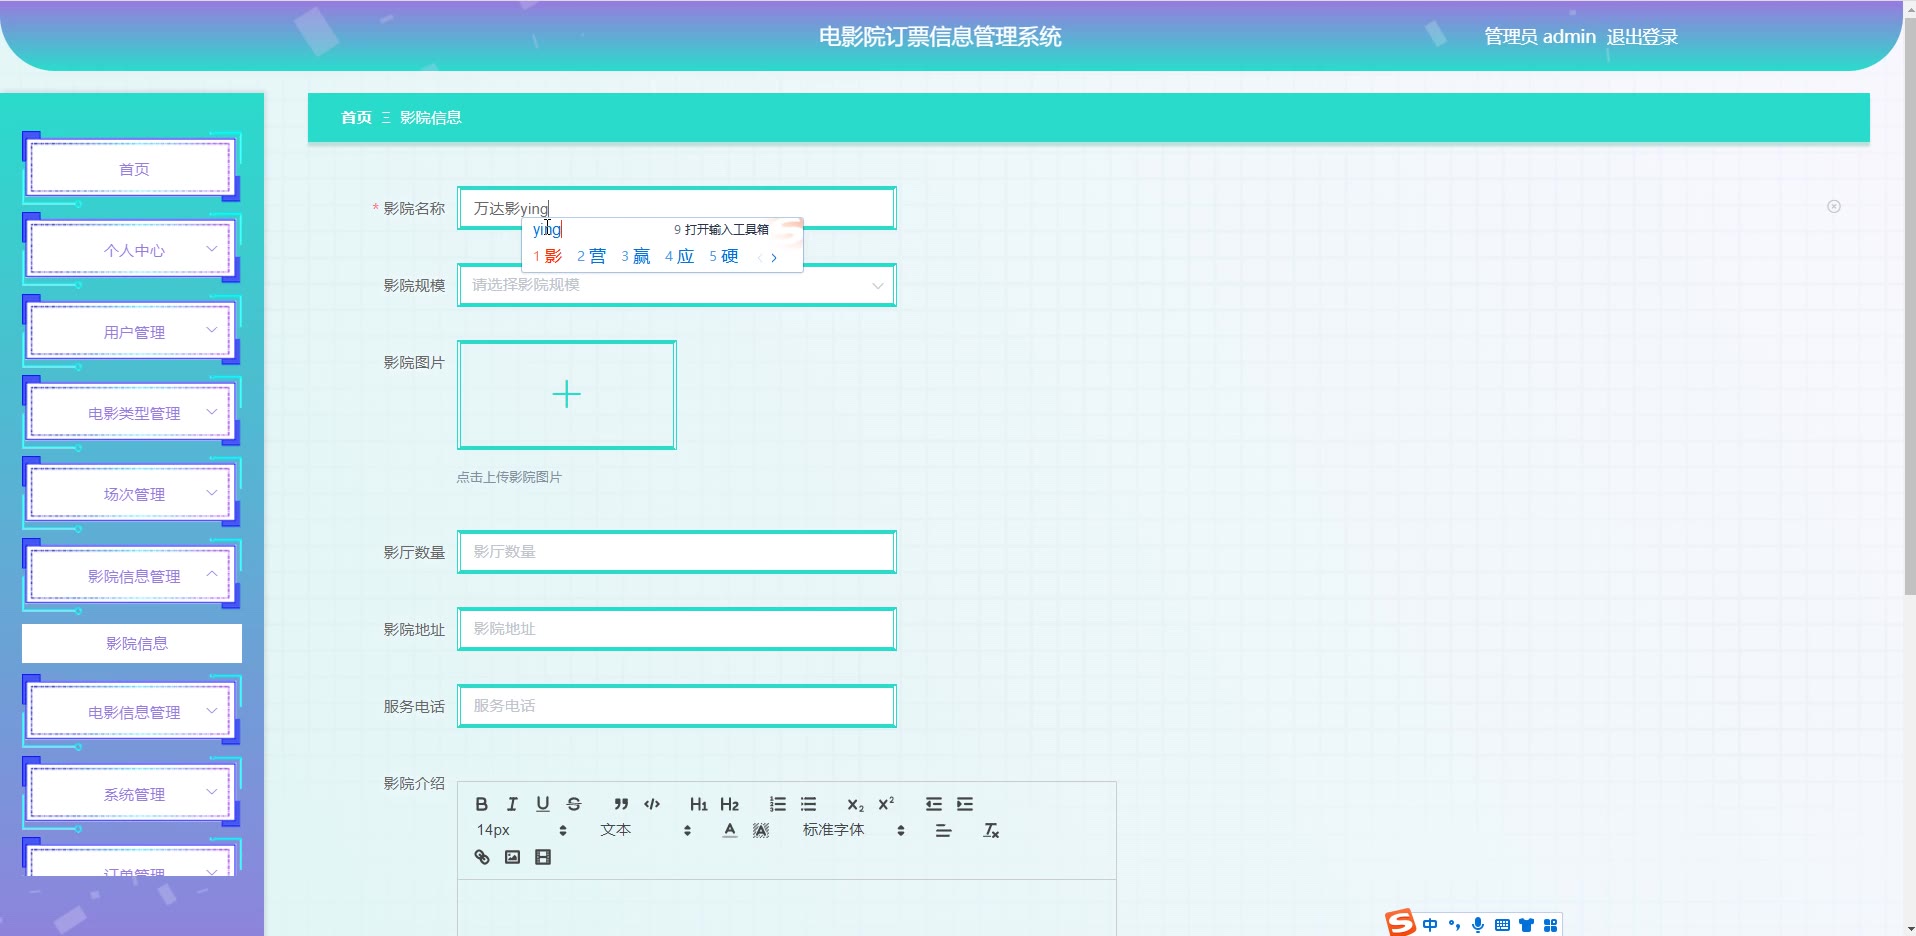The height and width of the screenshot is (936, 1916).
Task: Open the 影院规模 select dropdown
Action: 677,285
